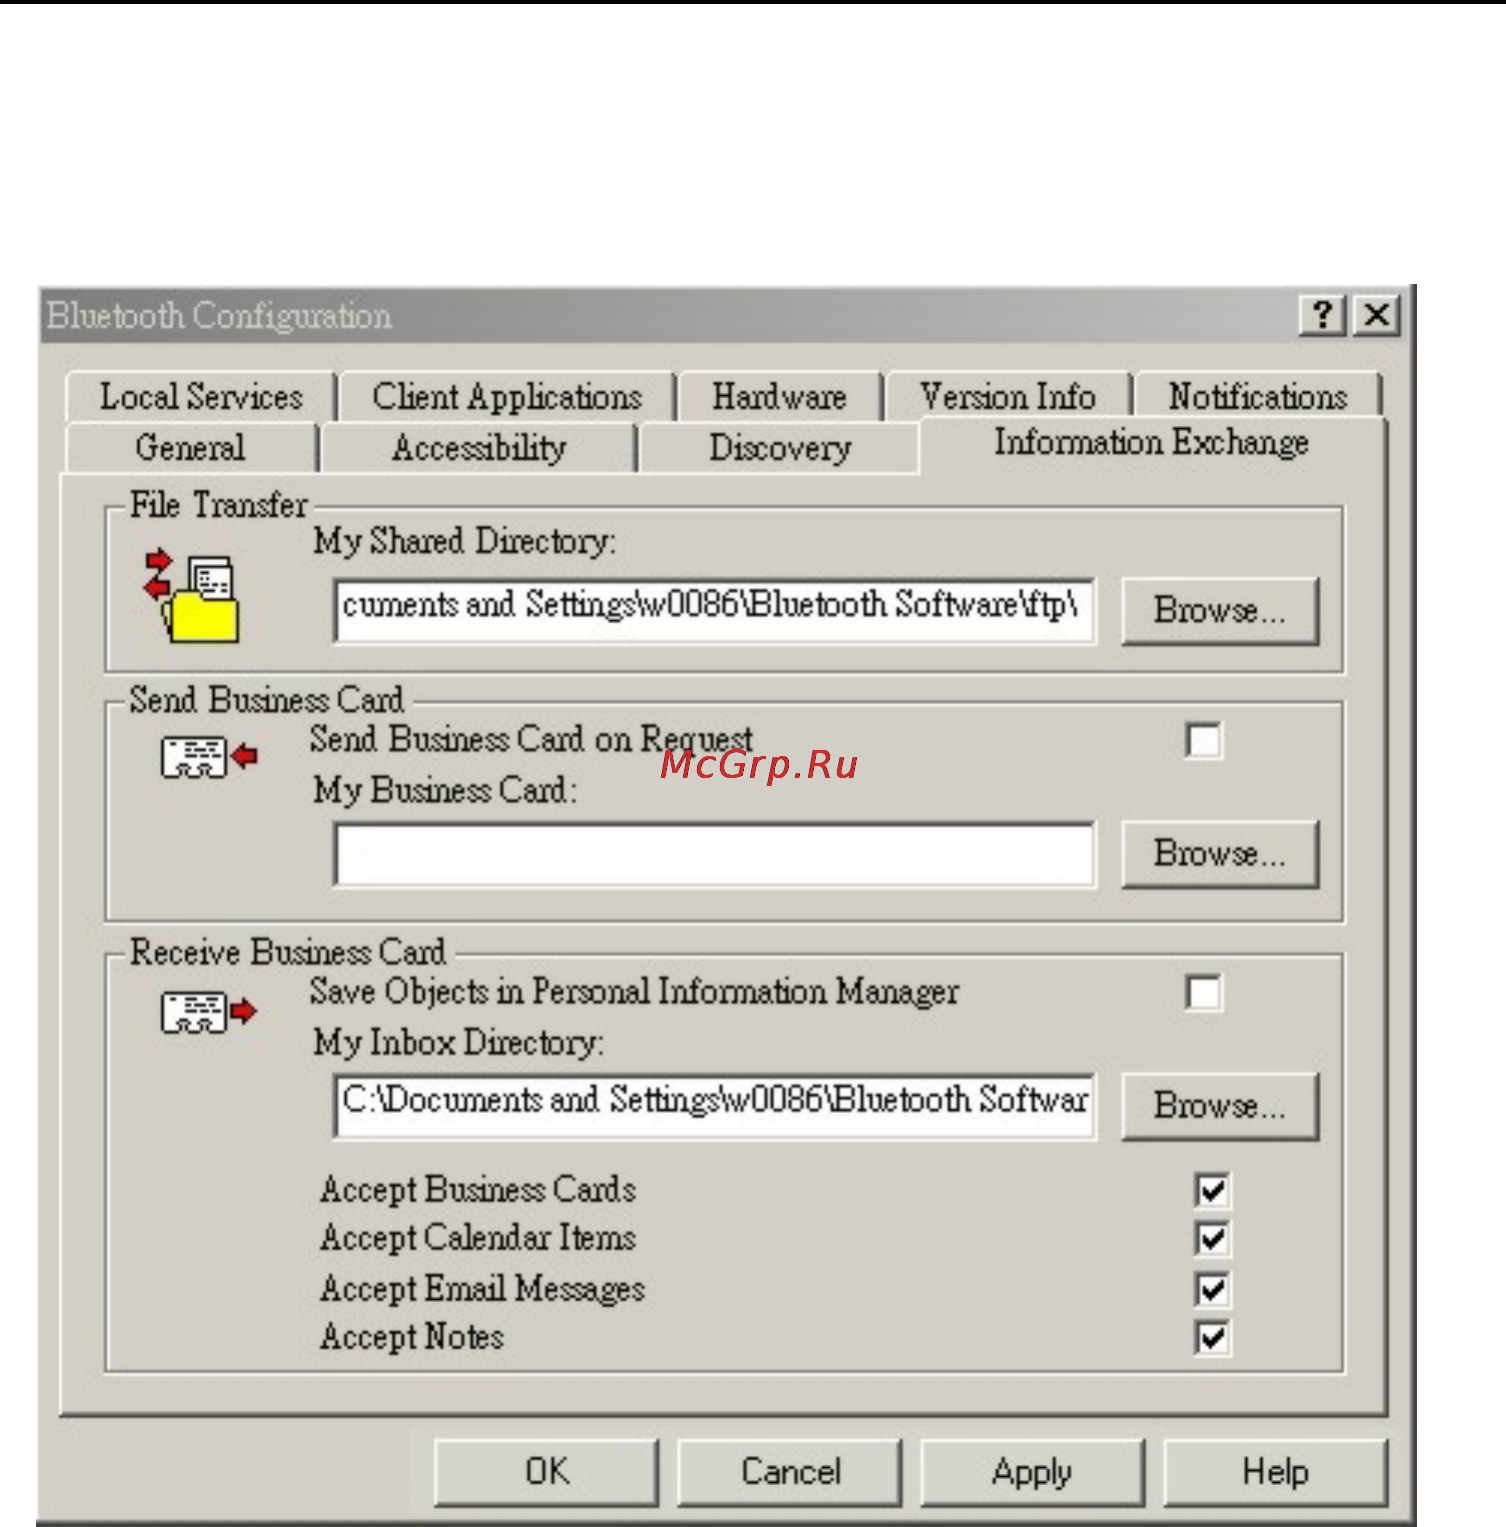
Task: Switch to the Local Services tab
Action: [200, 397]
